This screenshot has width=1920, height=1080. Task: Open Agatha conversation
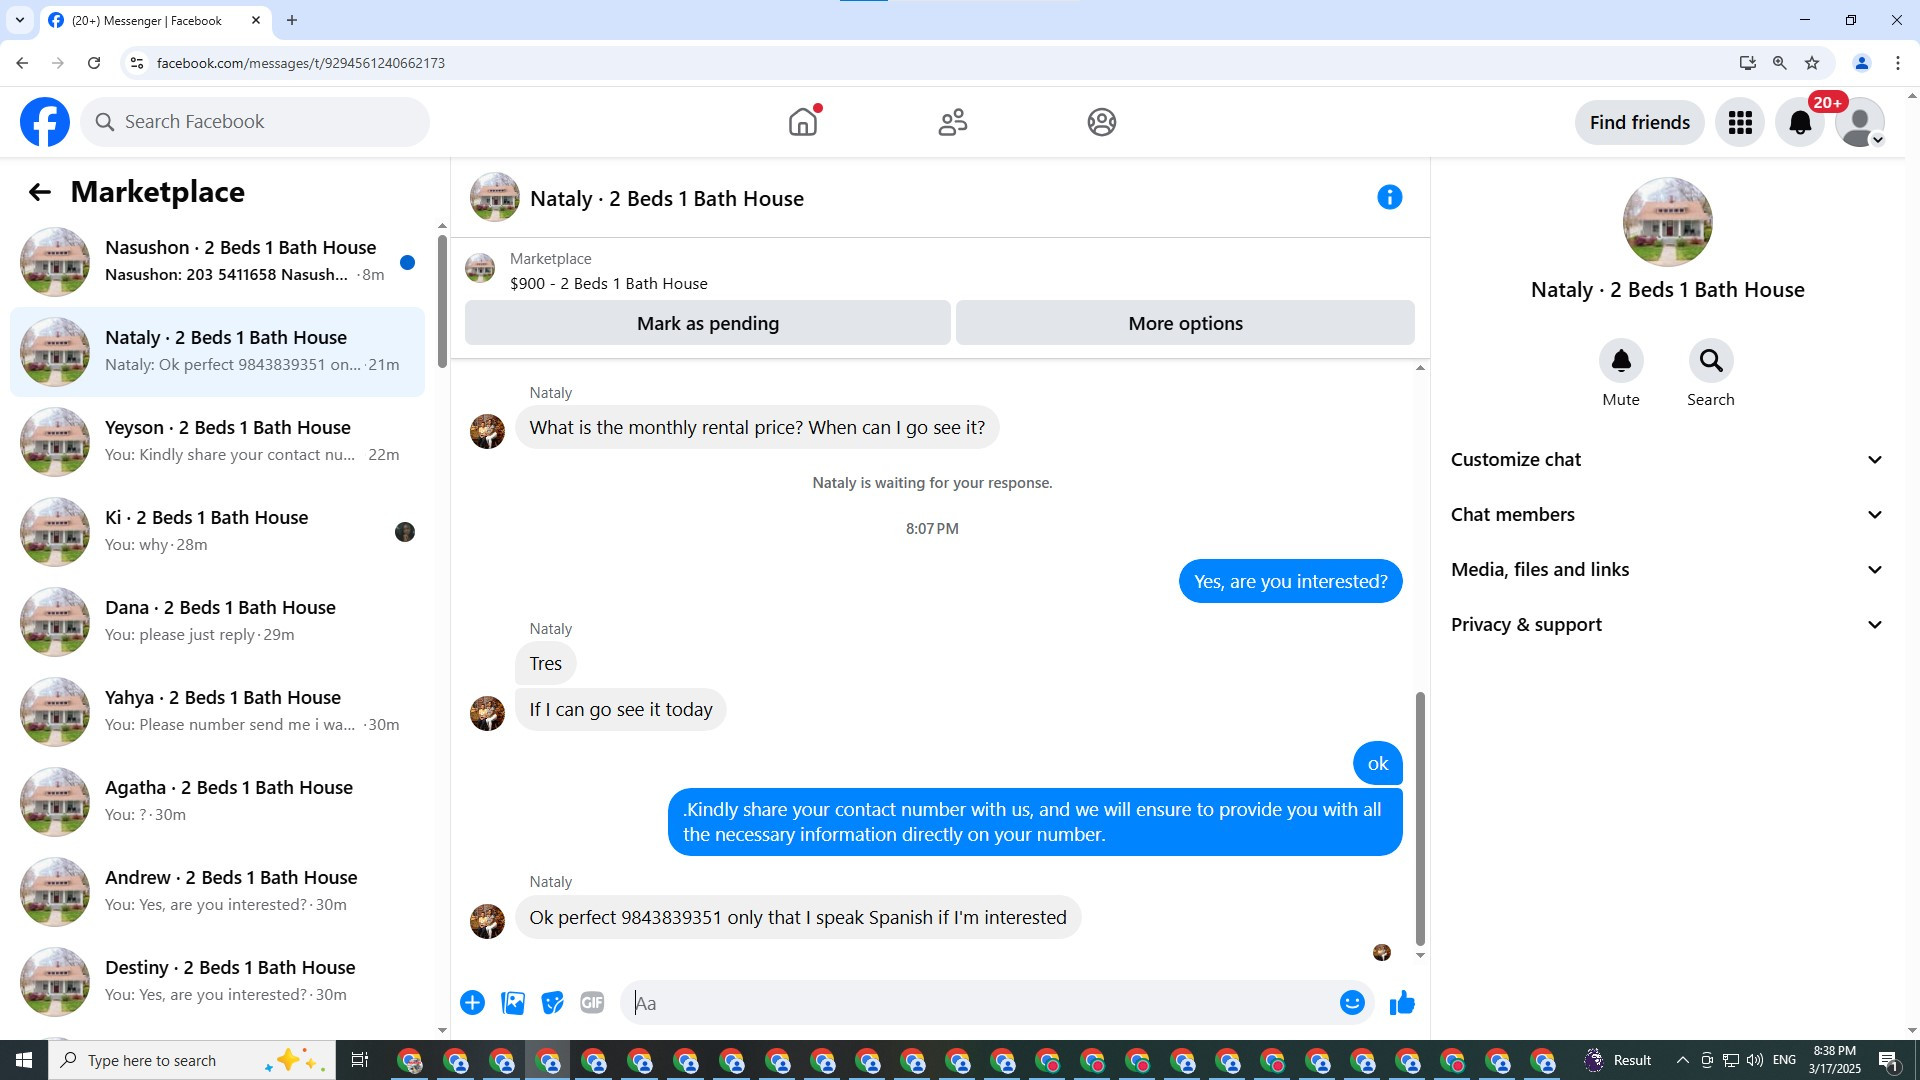click(x=217, y=802)
